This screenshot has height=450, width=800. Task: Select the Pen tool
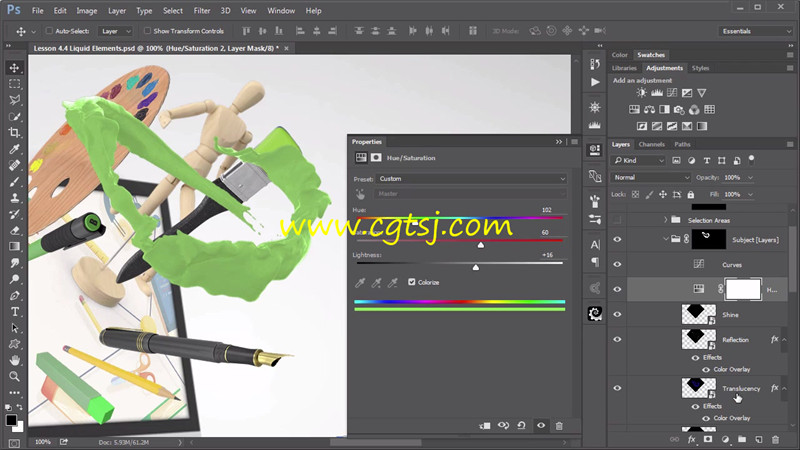point(14,295)
